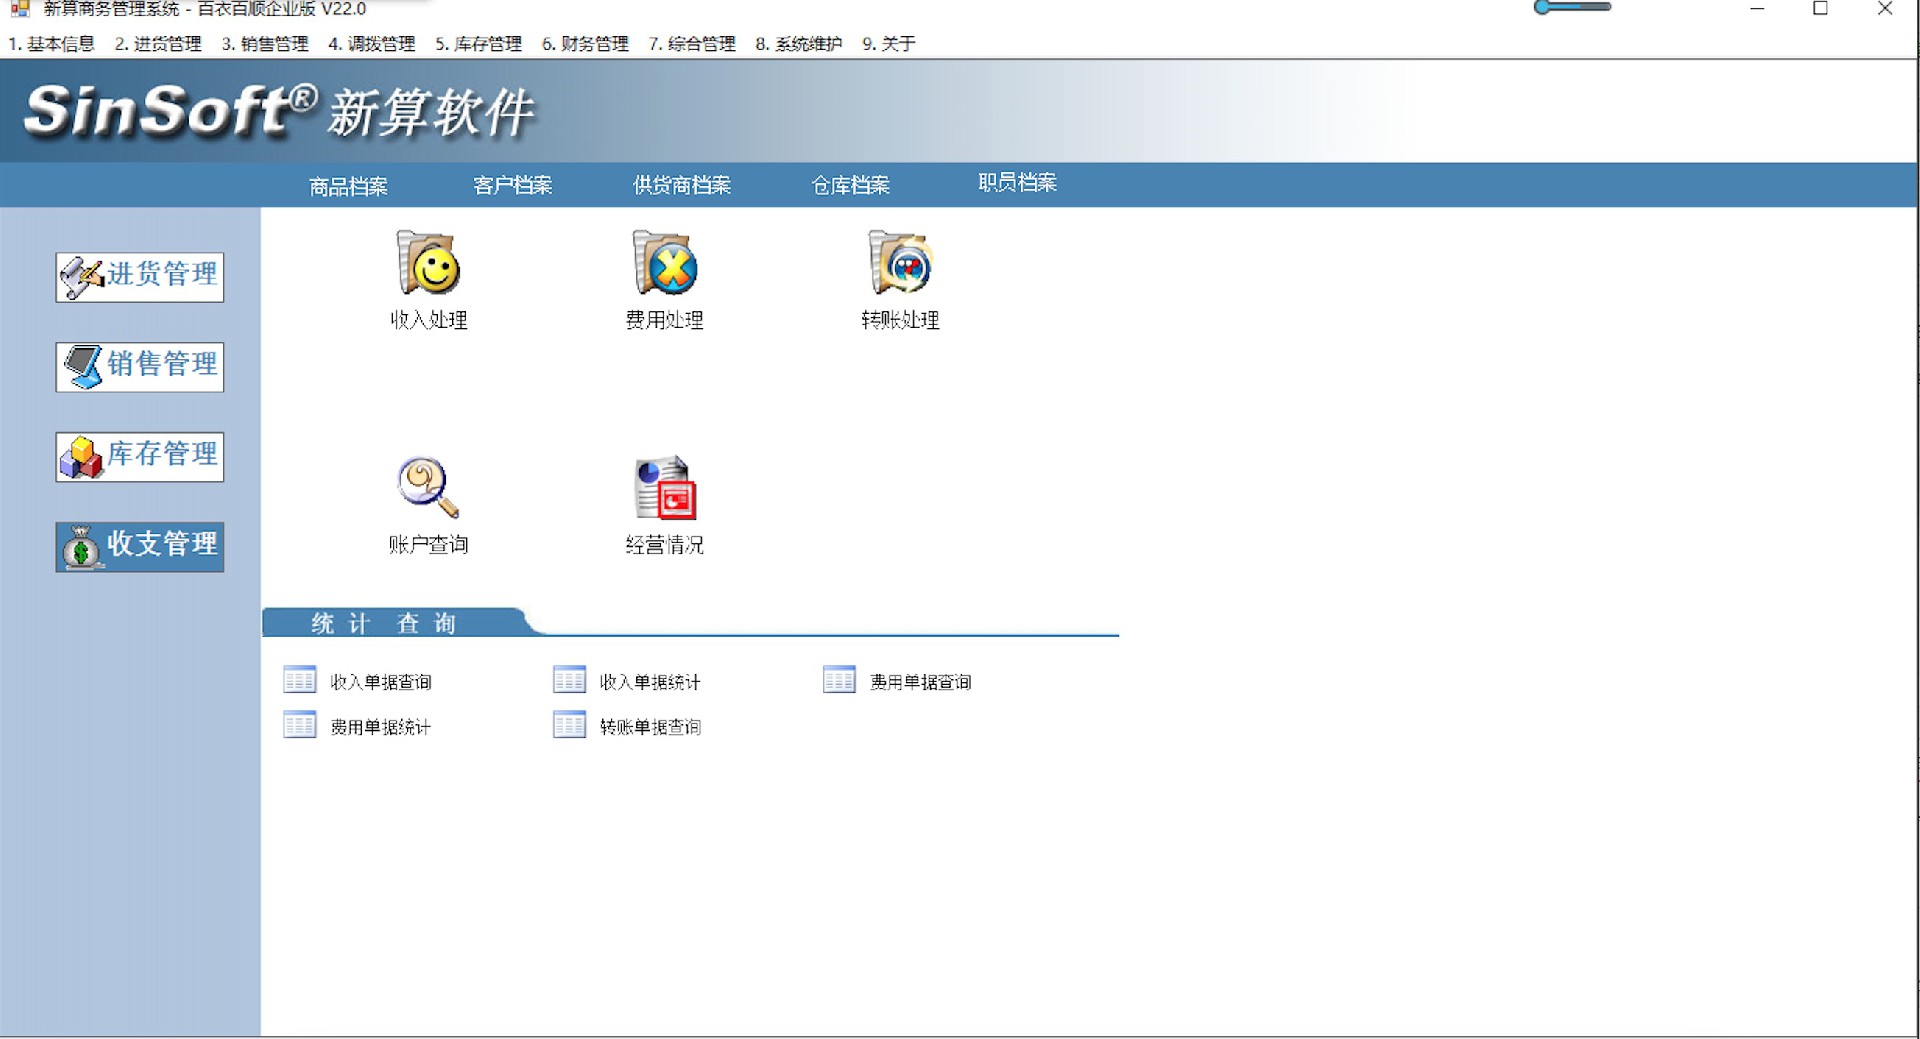Open the 4. 调拨管理 menu
This screenshot has width=1920, height=1039.
372,44
